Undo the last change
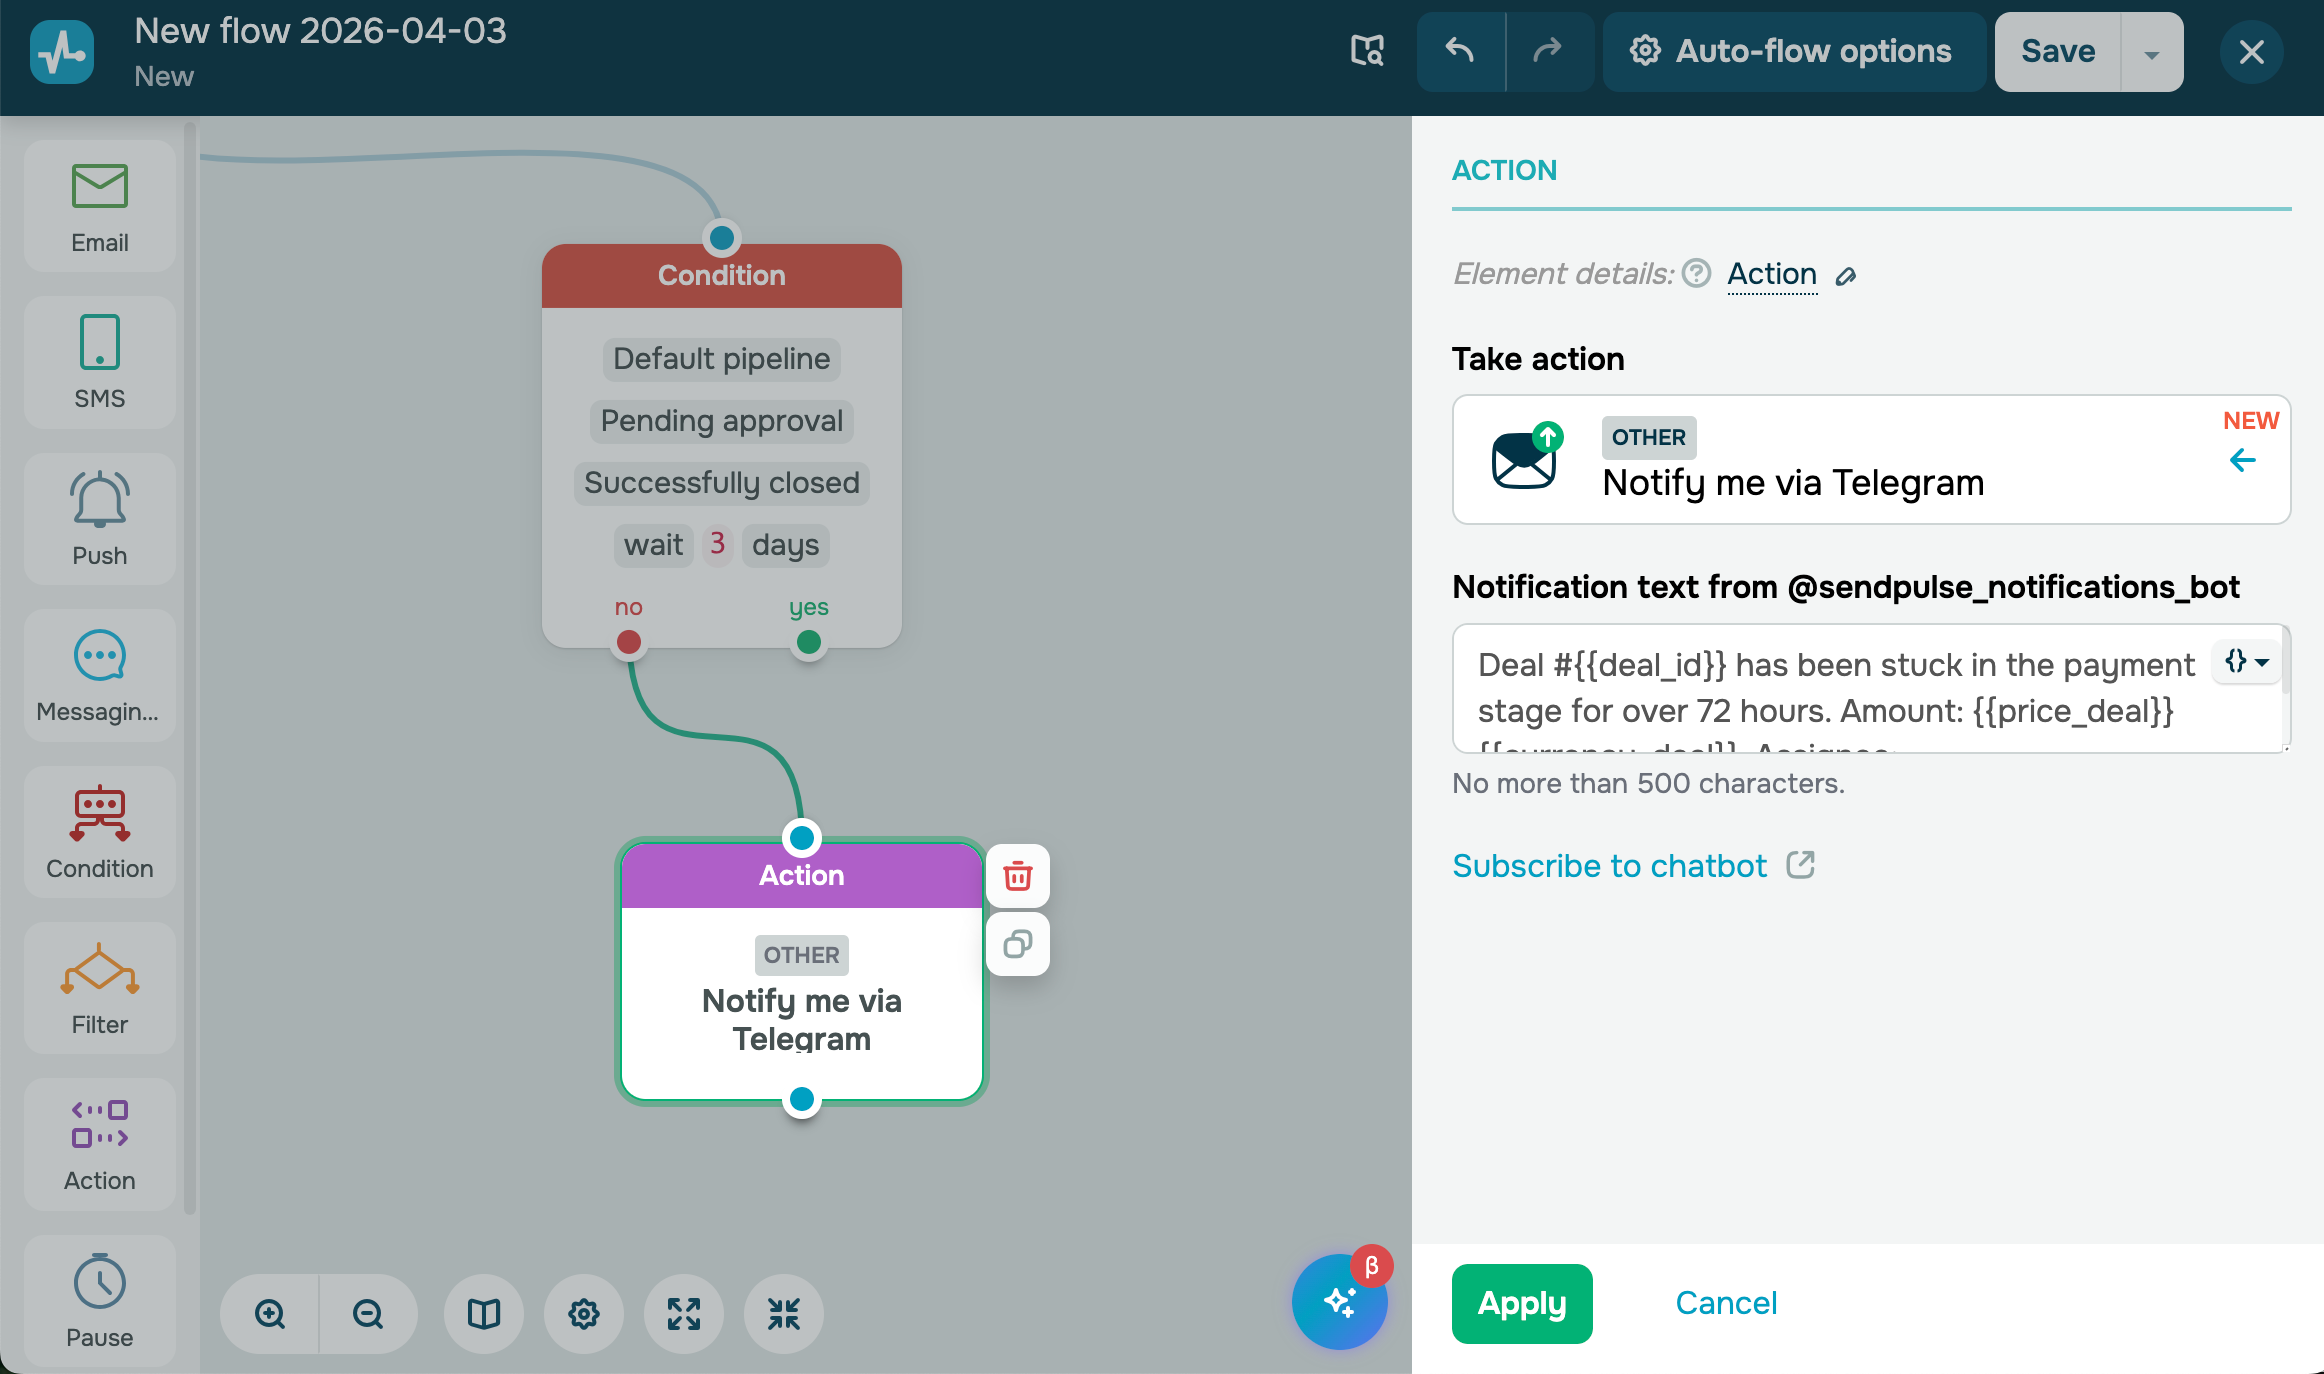 click(1460, 51)
